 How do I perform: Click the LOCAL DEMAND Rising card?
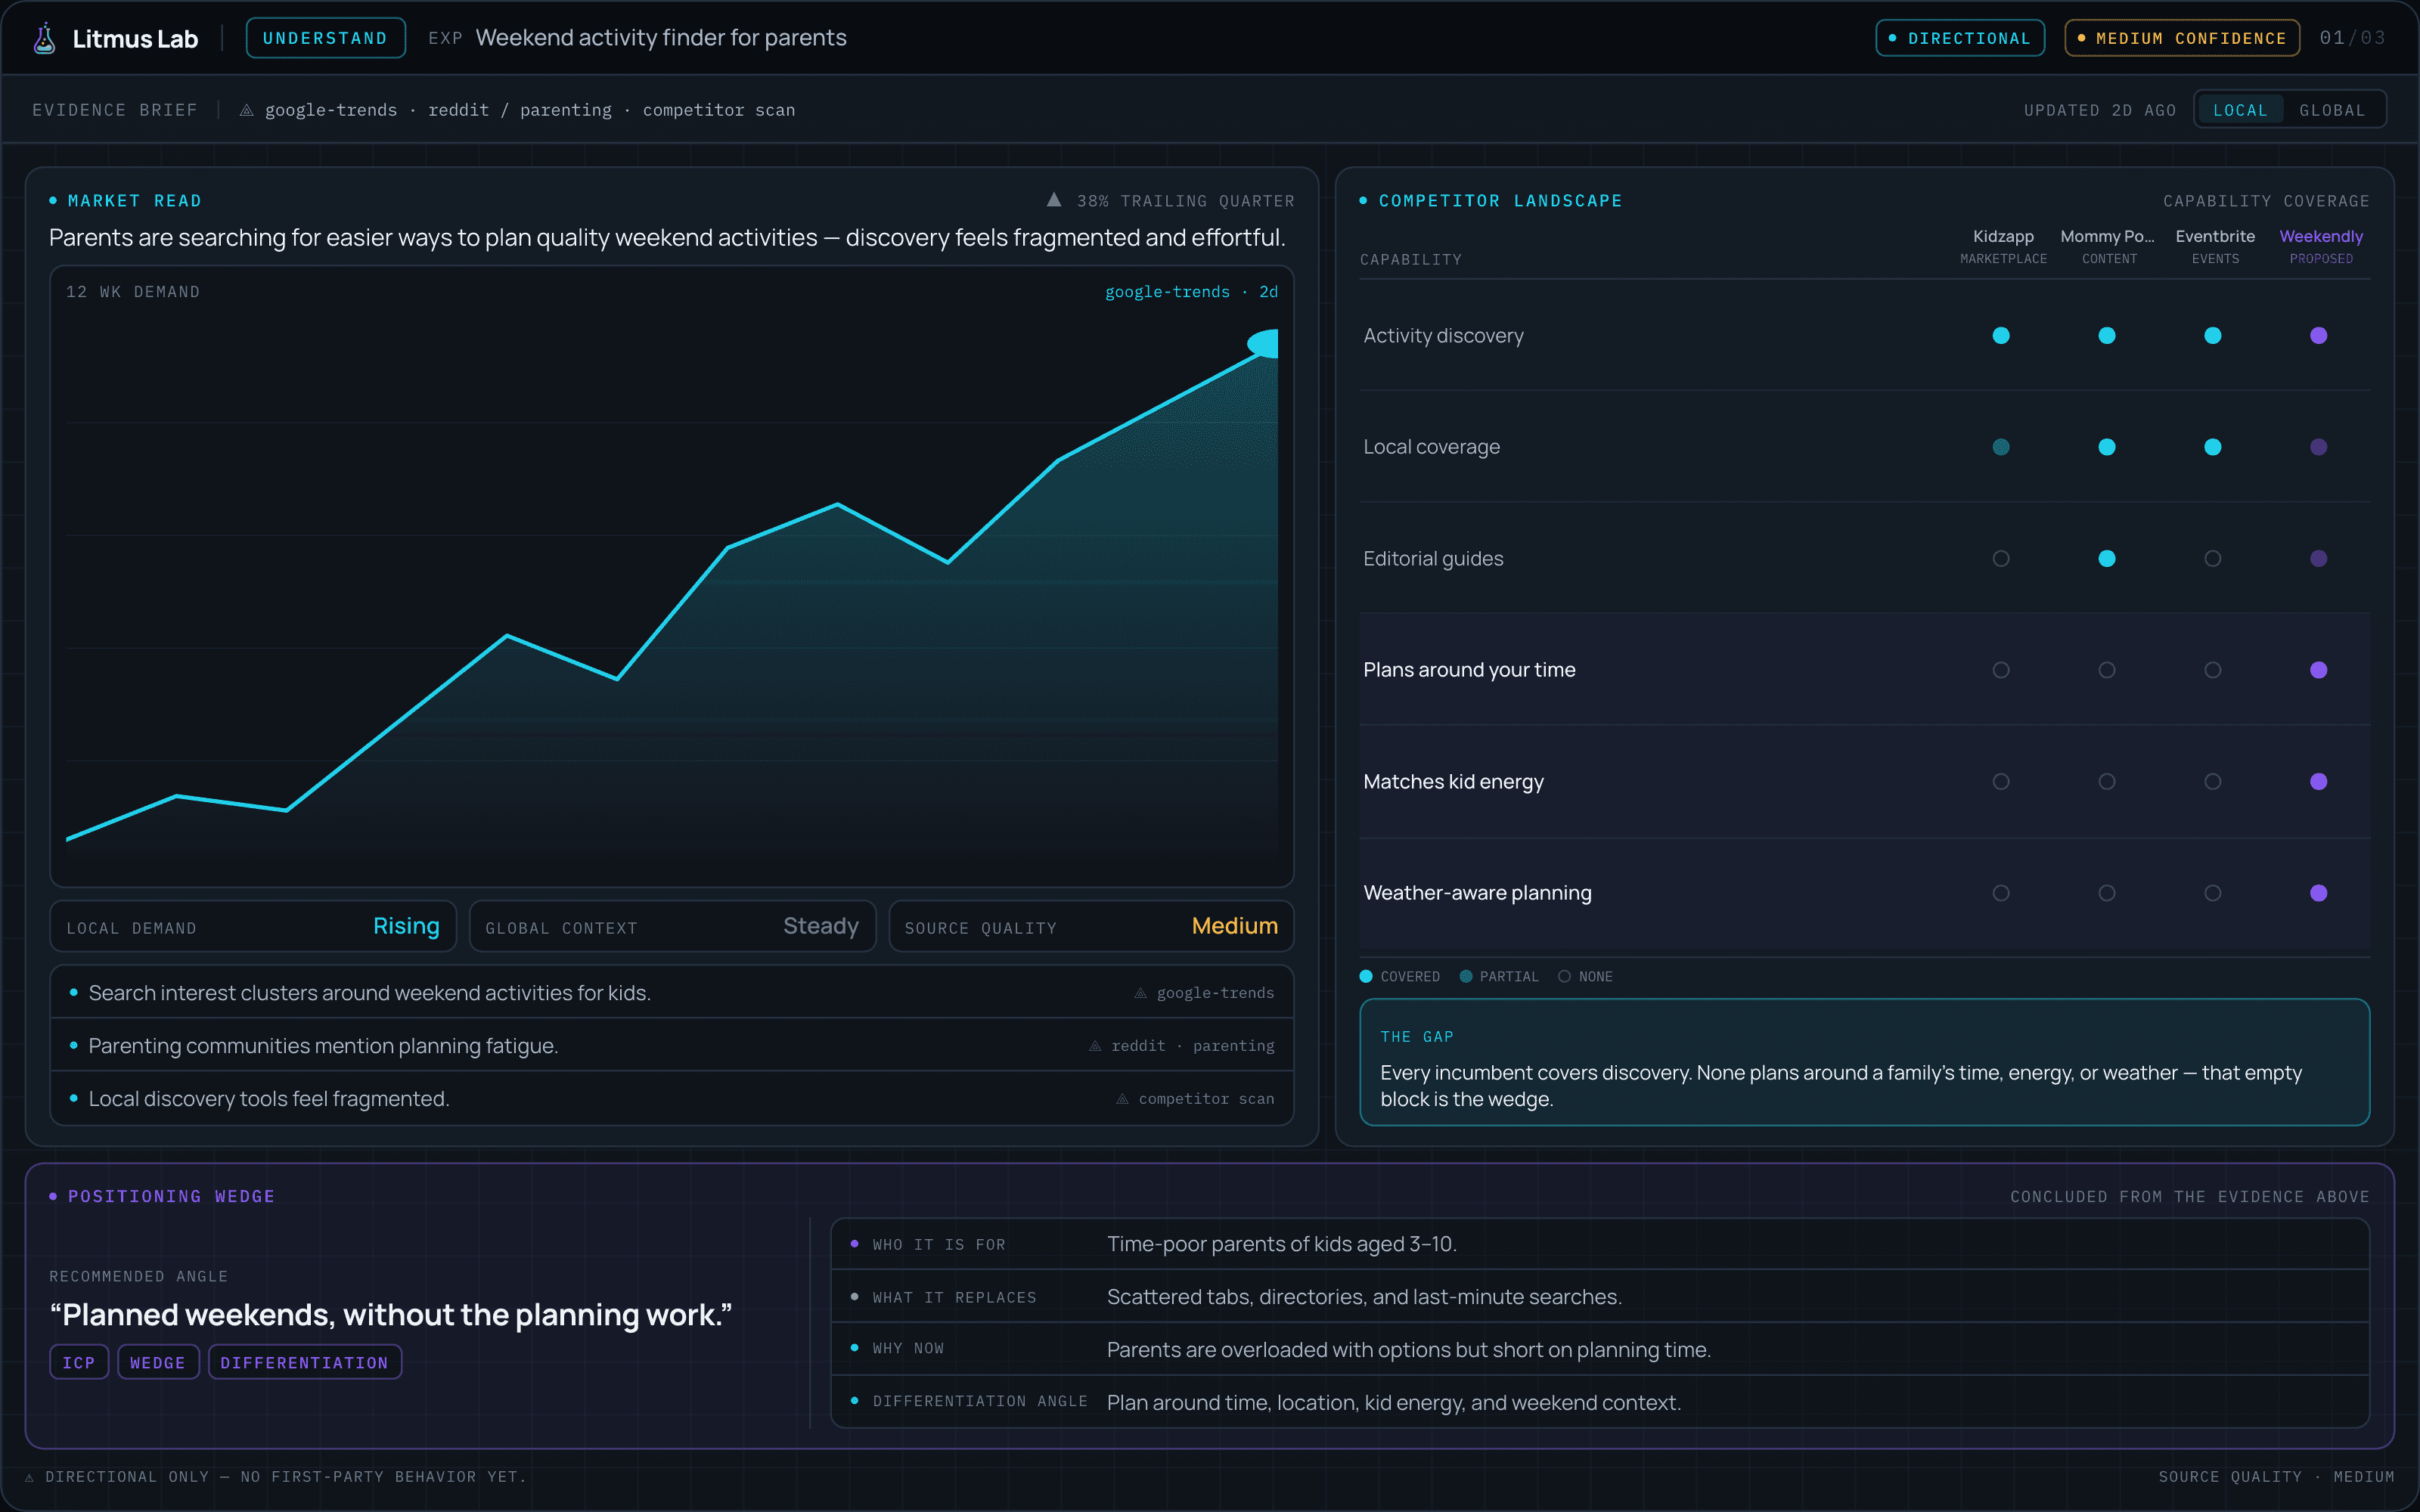click(x=253, y=926)
